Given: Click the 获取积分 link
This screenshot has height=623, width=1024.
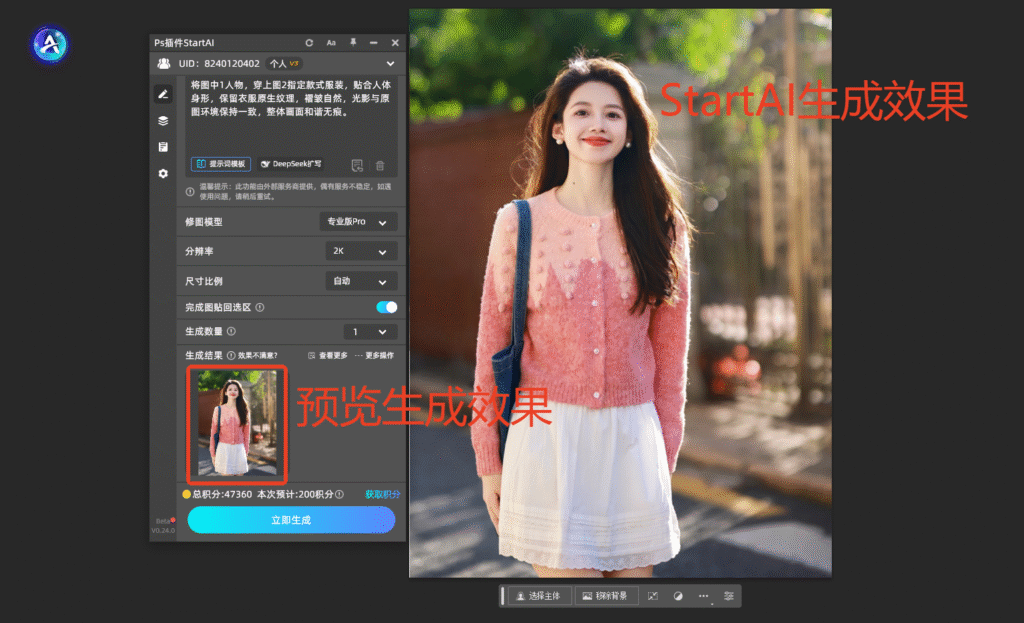Looking at the screenshot, I should tap(382, 494).
